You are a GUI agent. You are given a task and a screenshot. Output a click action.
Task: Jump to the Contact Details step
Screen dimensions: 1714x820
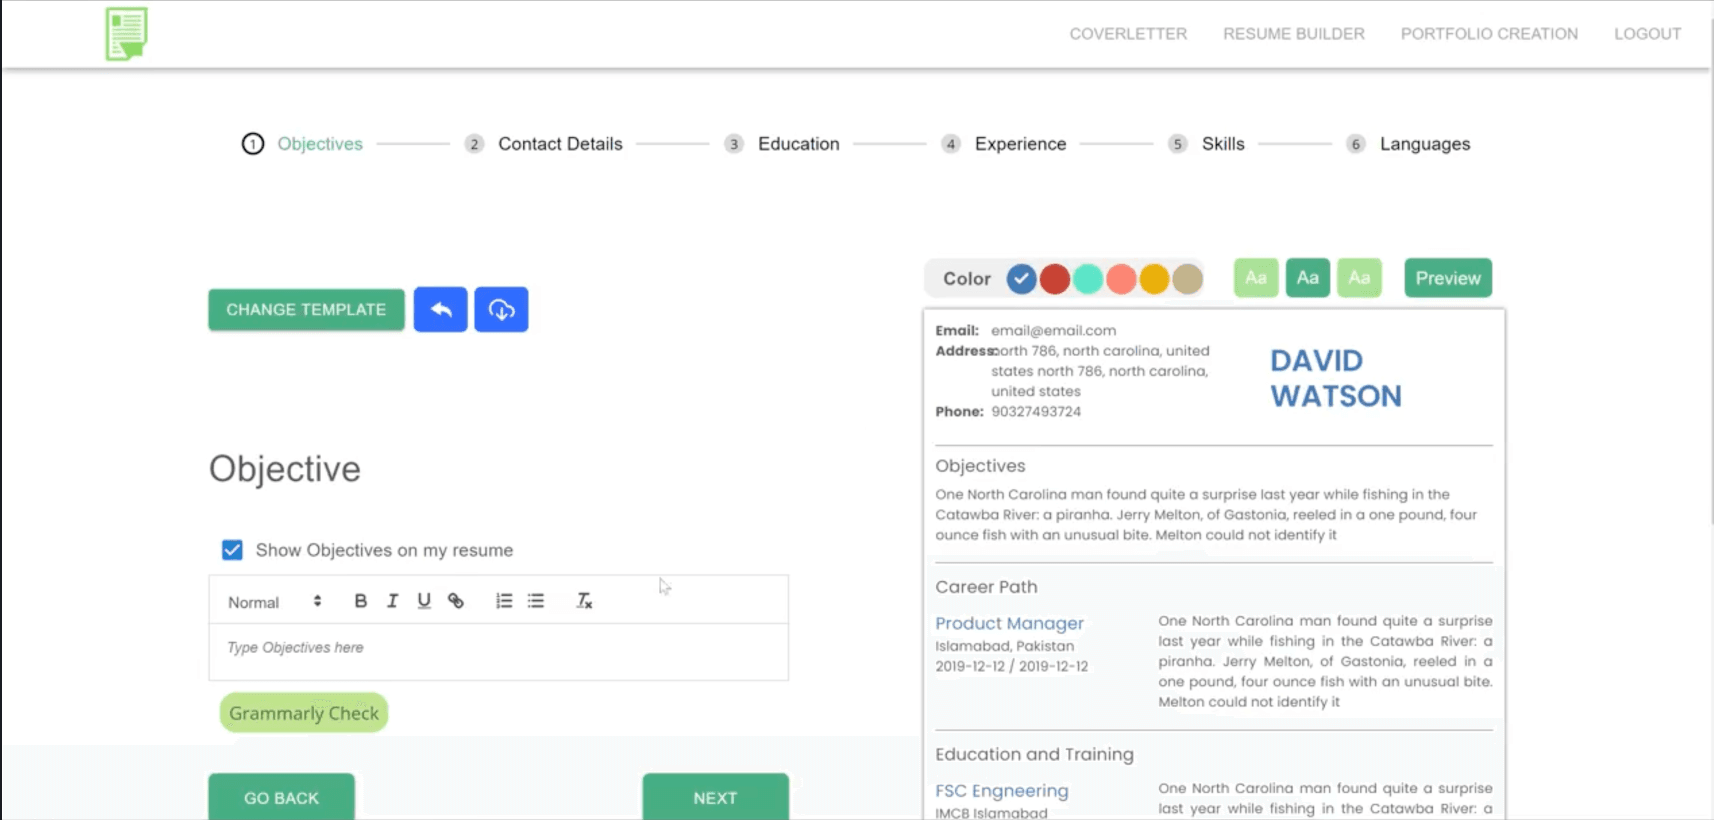coord(544,144)
